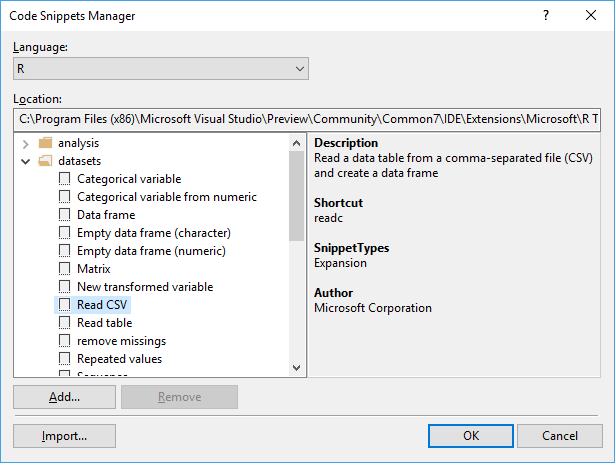The height and width of the screenshot is (463, 615).
Task: Click the snippet icon beside Data frame
Action: click(x=65, y=215)
